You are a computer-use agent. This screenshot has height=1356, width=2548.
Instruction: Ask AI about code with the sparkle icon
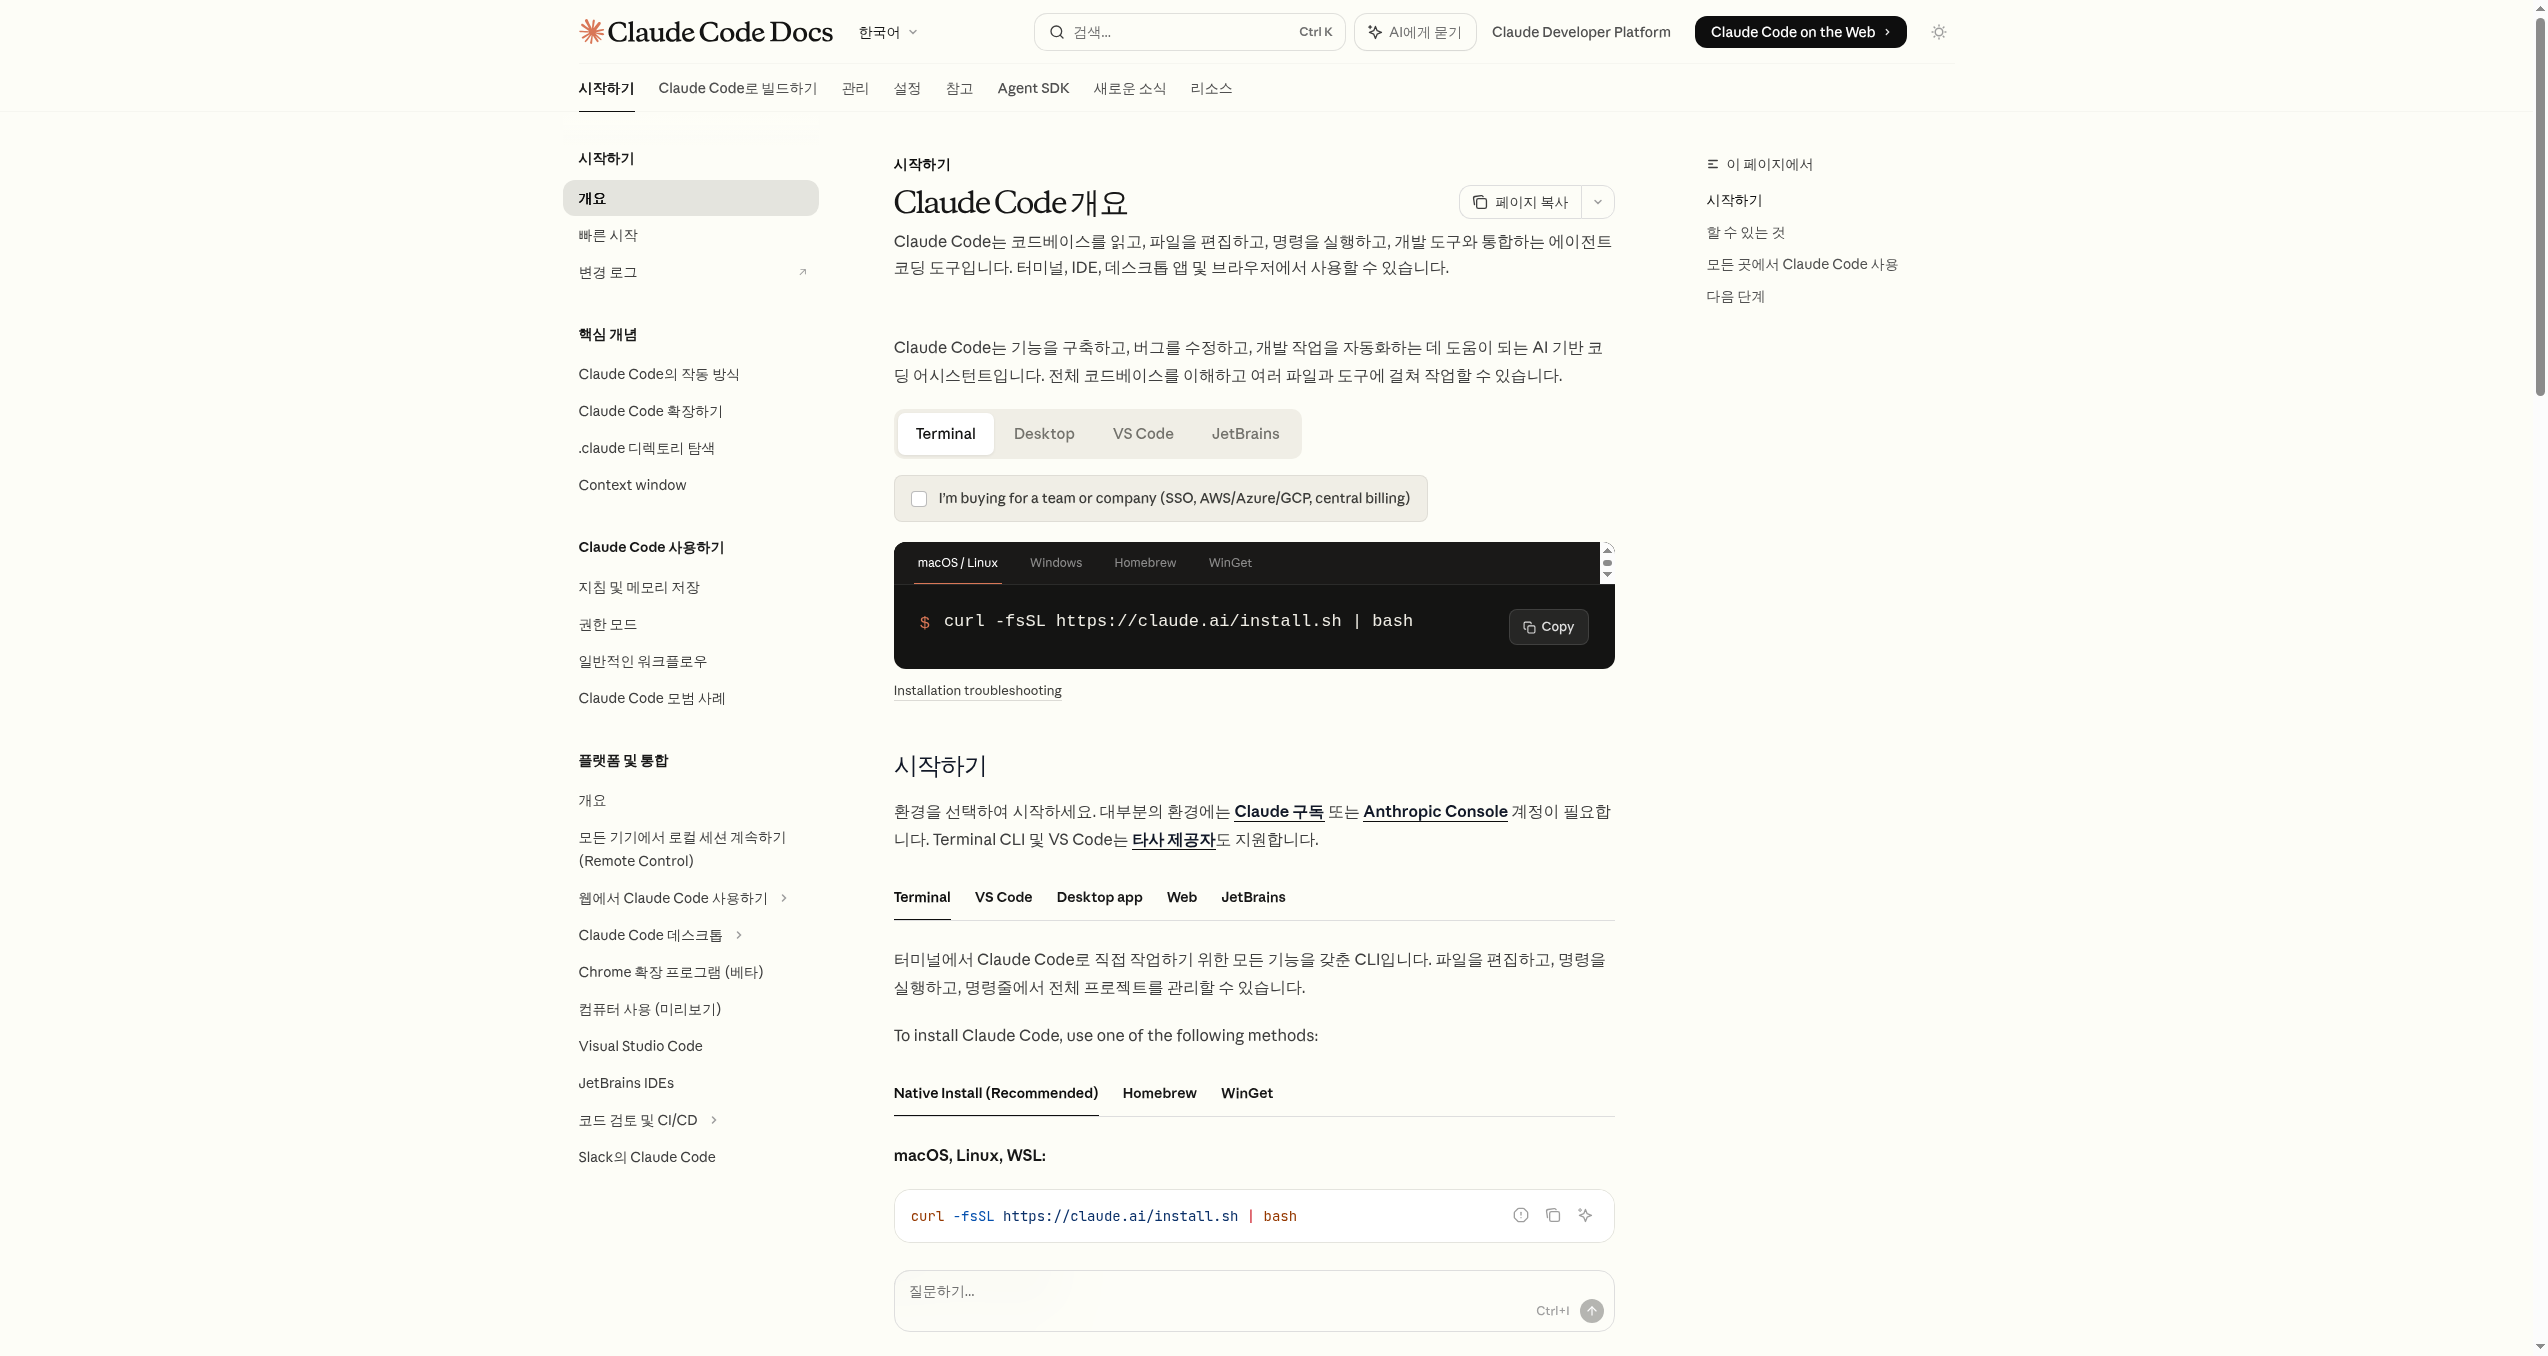point(1584,1215)
